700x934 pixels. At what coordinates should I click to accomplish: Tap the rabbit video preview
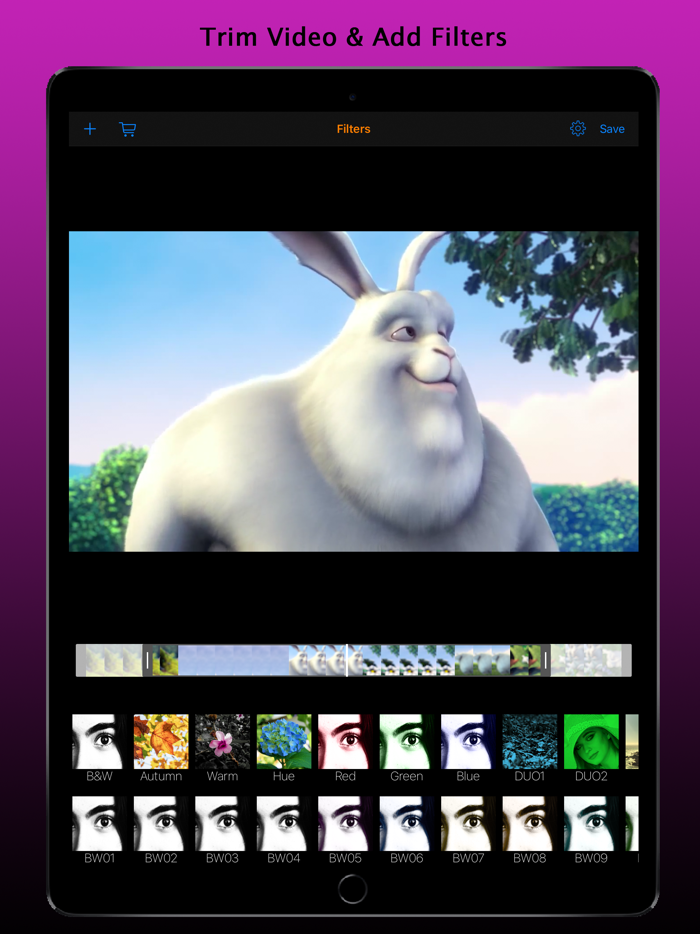[353, 391]
